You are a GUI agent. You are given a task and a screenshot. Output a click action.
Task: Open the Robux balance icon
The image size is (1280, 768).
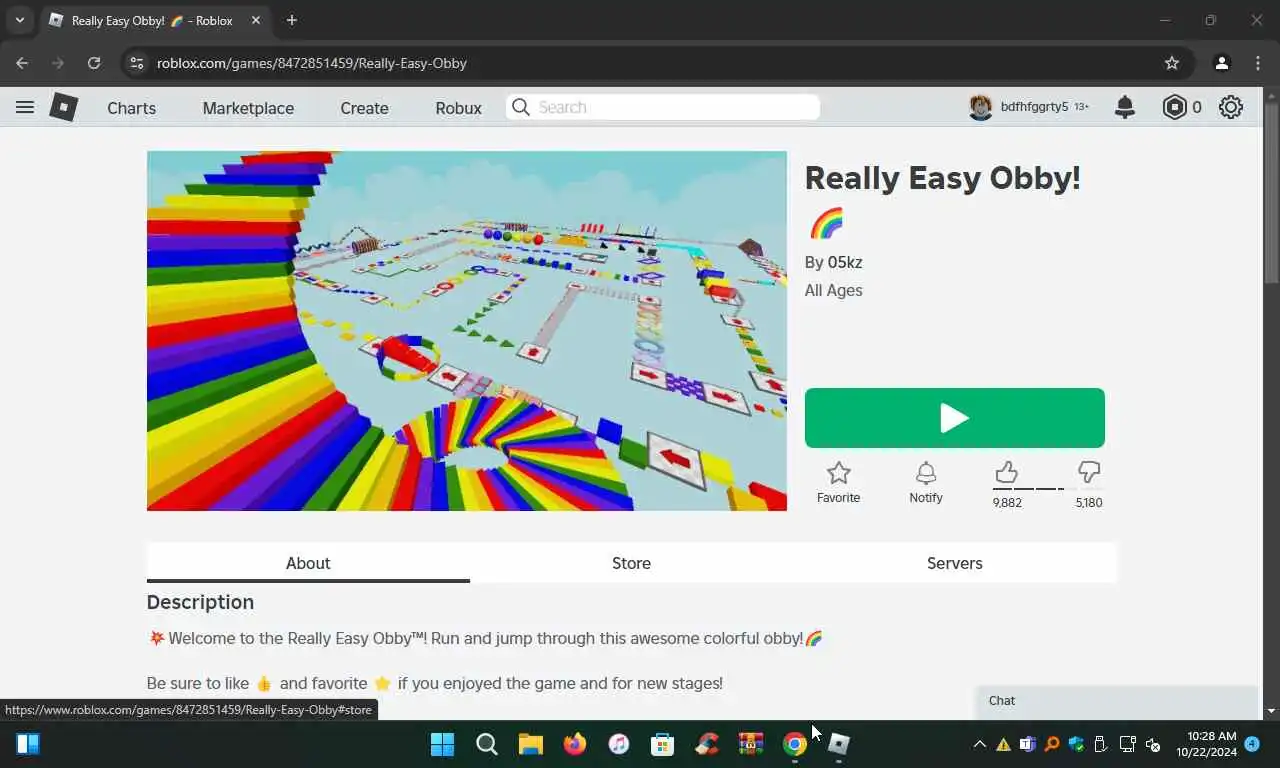point(1174,107)
